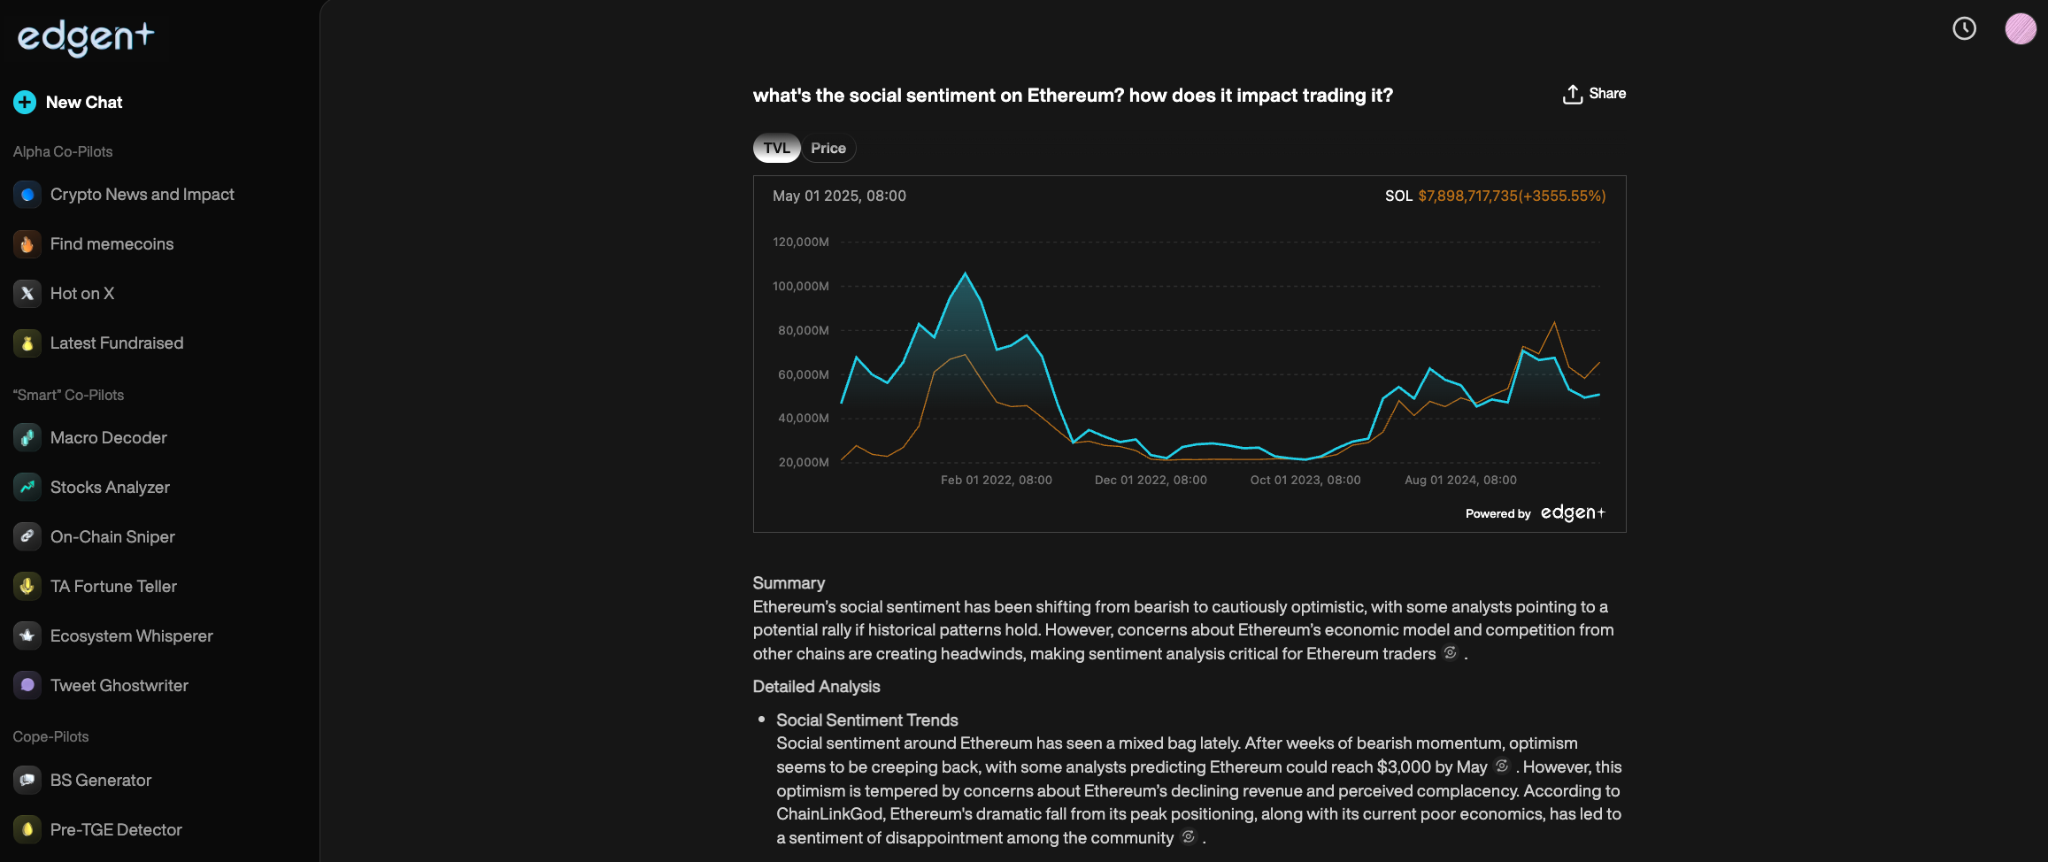The width and height of the screenshot is (2048, 862).
Task: Click the Tweet Ghostwriter icon
Action: click(x=27, y=685)
